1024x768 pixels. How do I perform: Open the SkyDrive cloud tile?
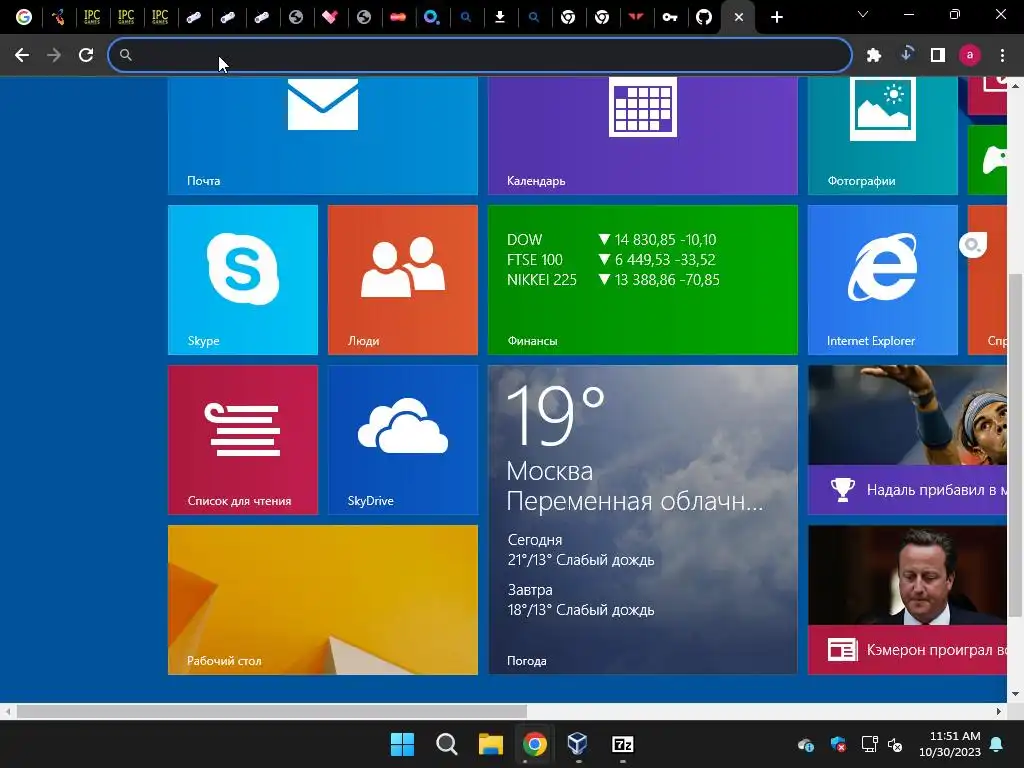(403, 440)
